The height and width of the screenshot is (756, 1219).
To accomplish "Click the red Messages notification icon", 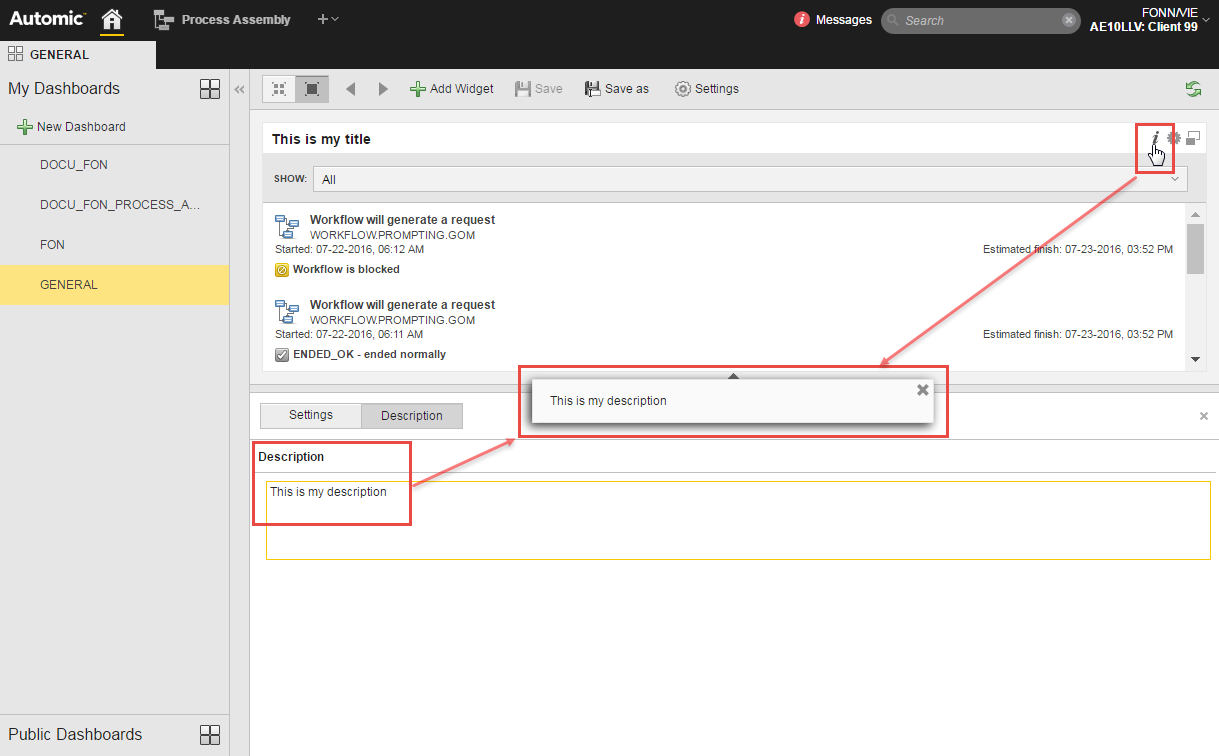I will 802,20.
